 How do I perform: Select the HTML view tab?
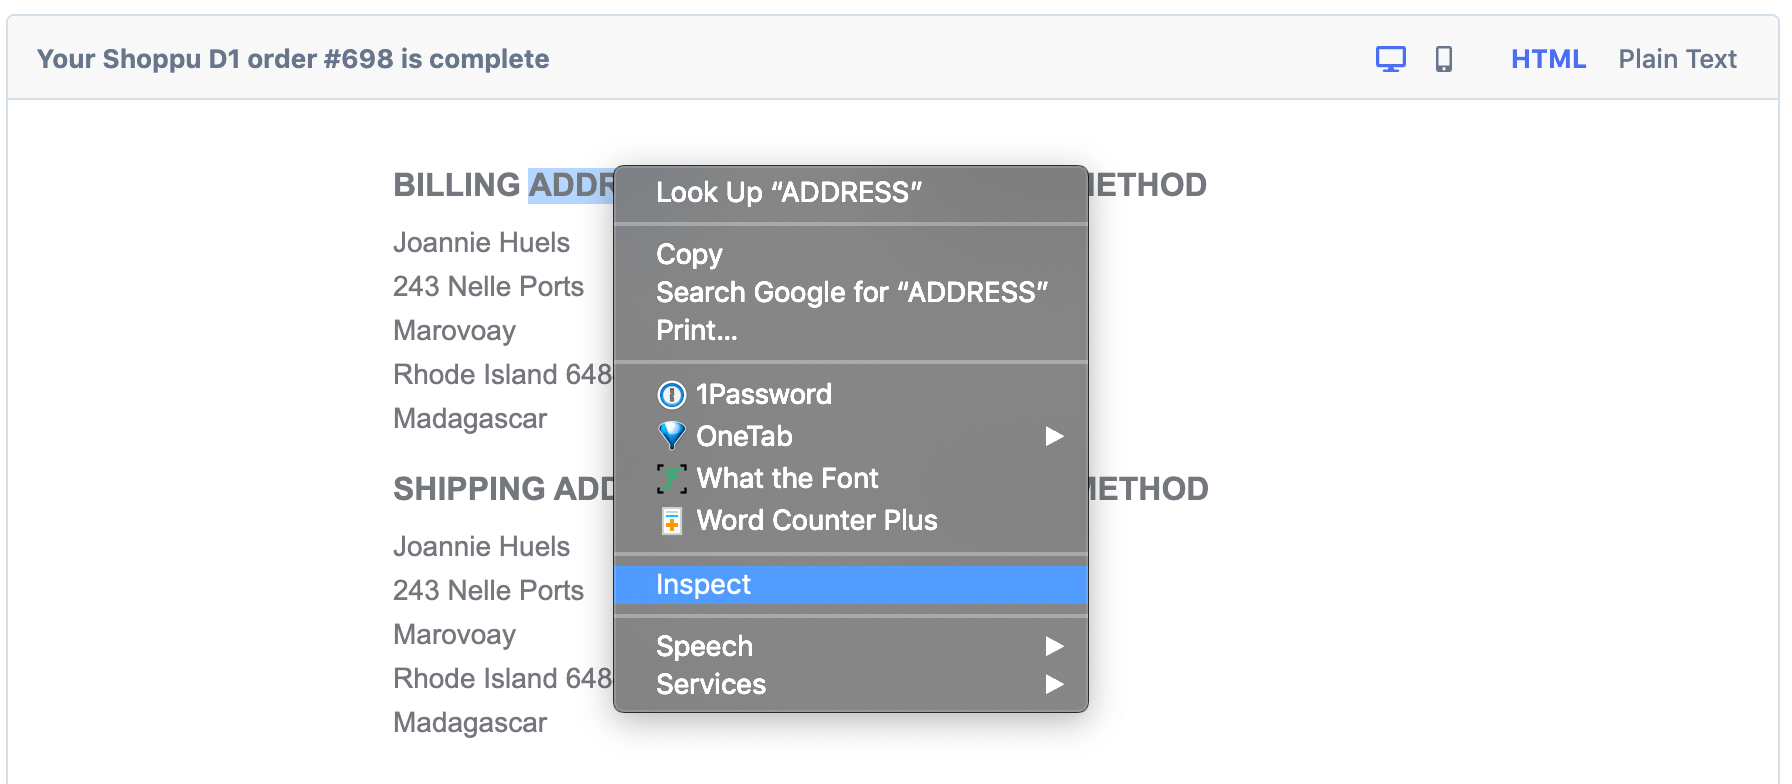point(1548,59)
